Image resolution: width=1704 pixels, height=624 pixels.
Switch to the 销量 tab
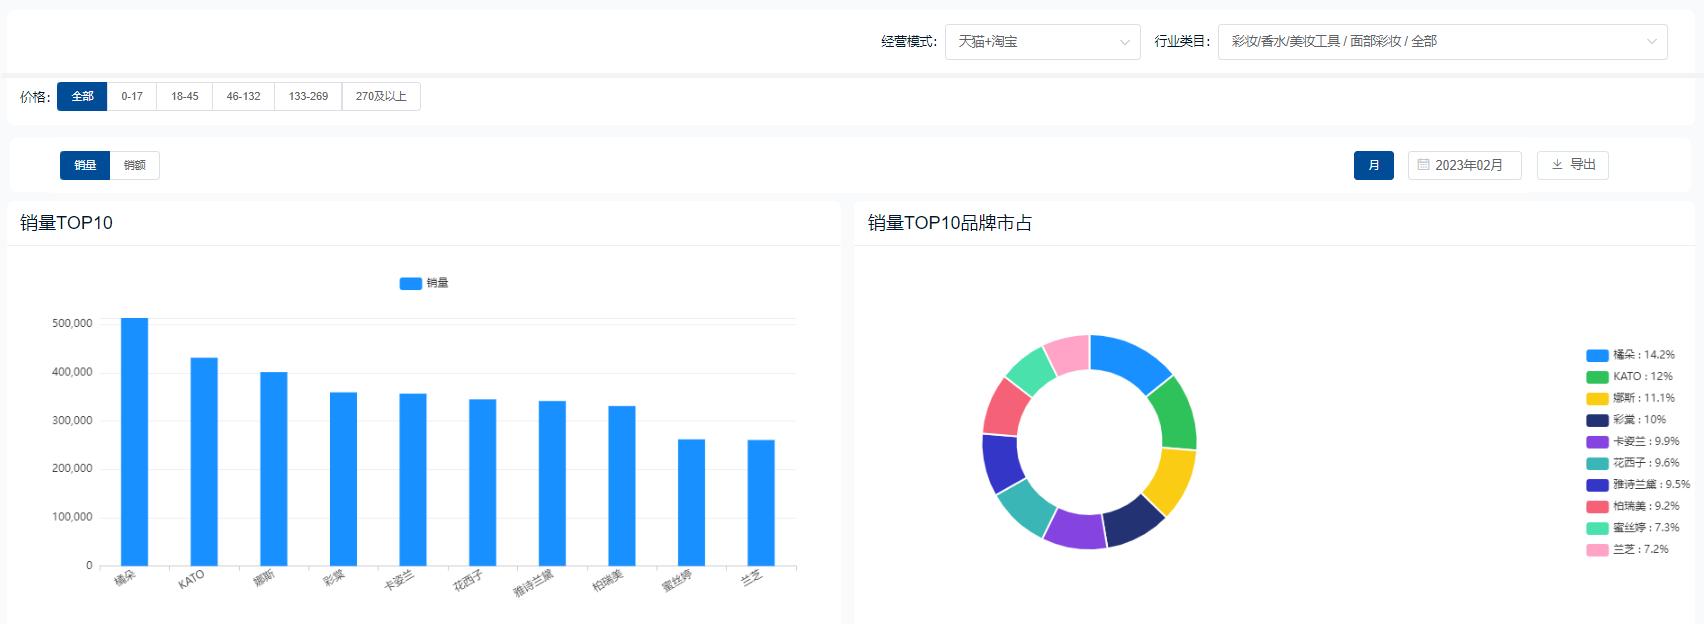pyautogui.click(x=85, y=166)
